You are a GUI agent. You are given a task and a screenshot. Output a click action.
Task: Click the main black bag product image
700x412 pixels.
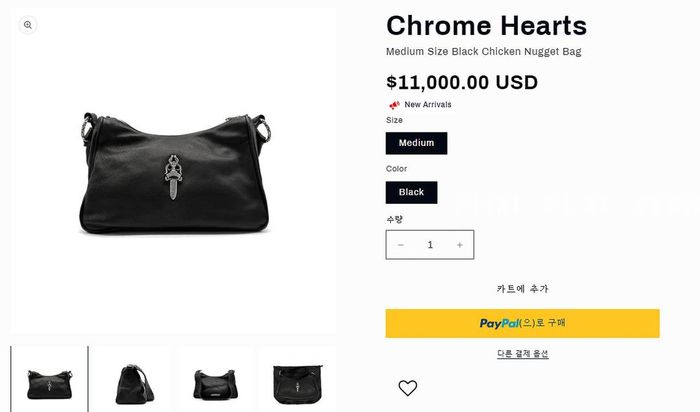(174, 173)
